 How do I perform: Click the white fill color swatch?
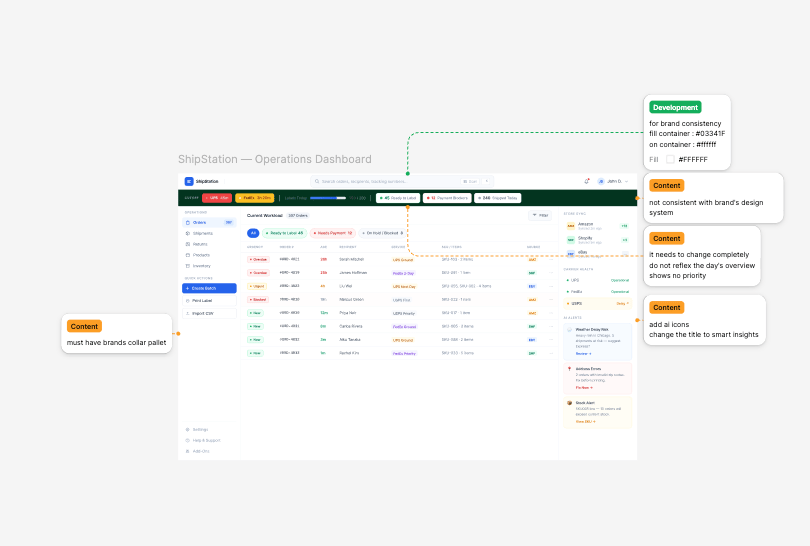670,159
